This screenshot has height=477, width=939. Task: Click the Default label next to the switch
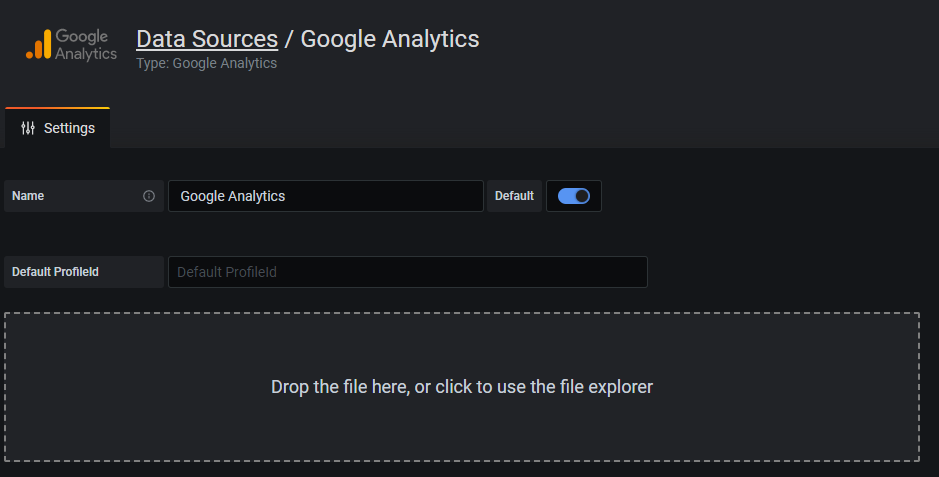[514, 196]
